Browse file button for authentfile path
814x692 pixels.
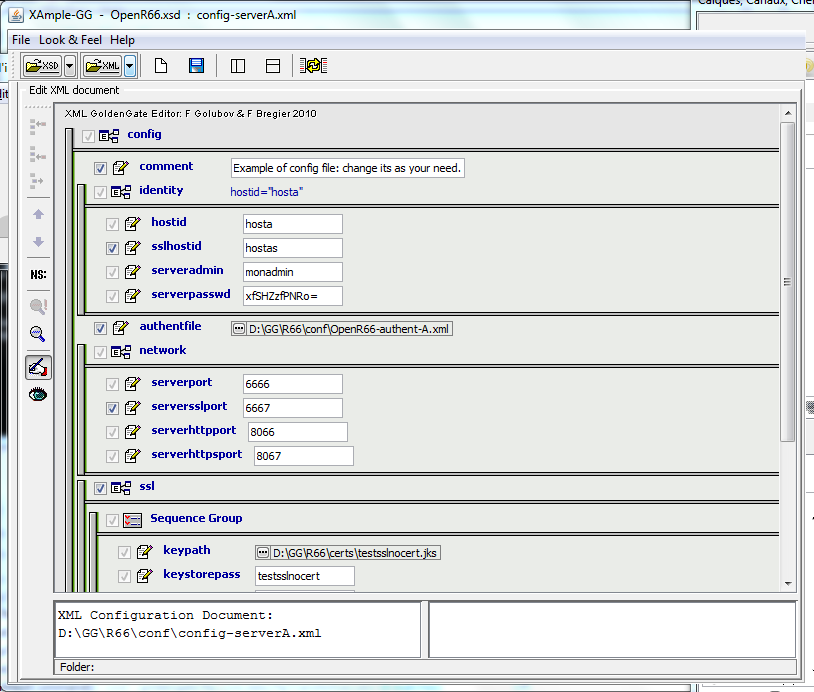click(239, 329)
